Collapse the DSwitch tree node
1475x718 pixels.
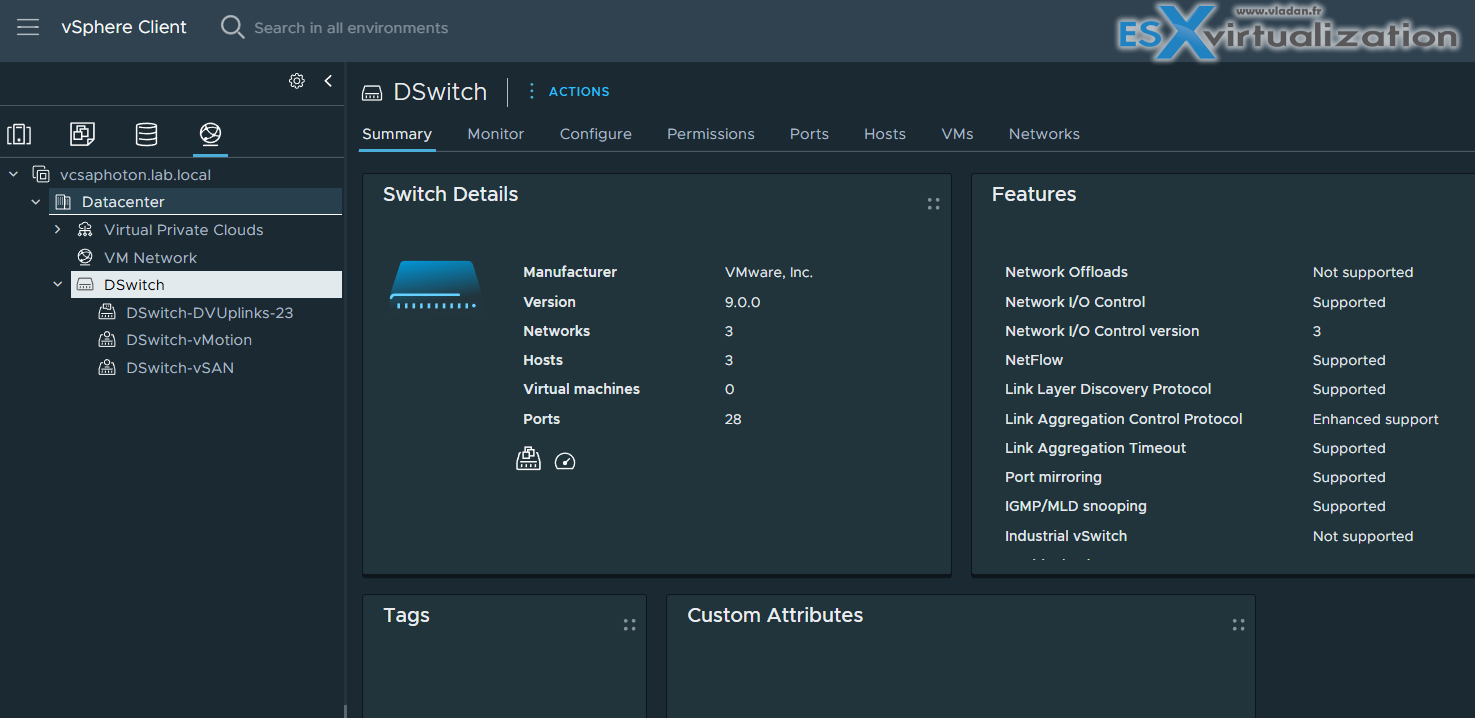tap(58, 285)
